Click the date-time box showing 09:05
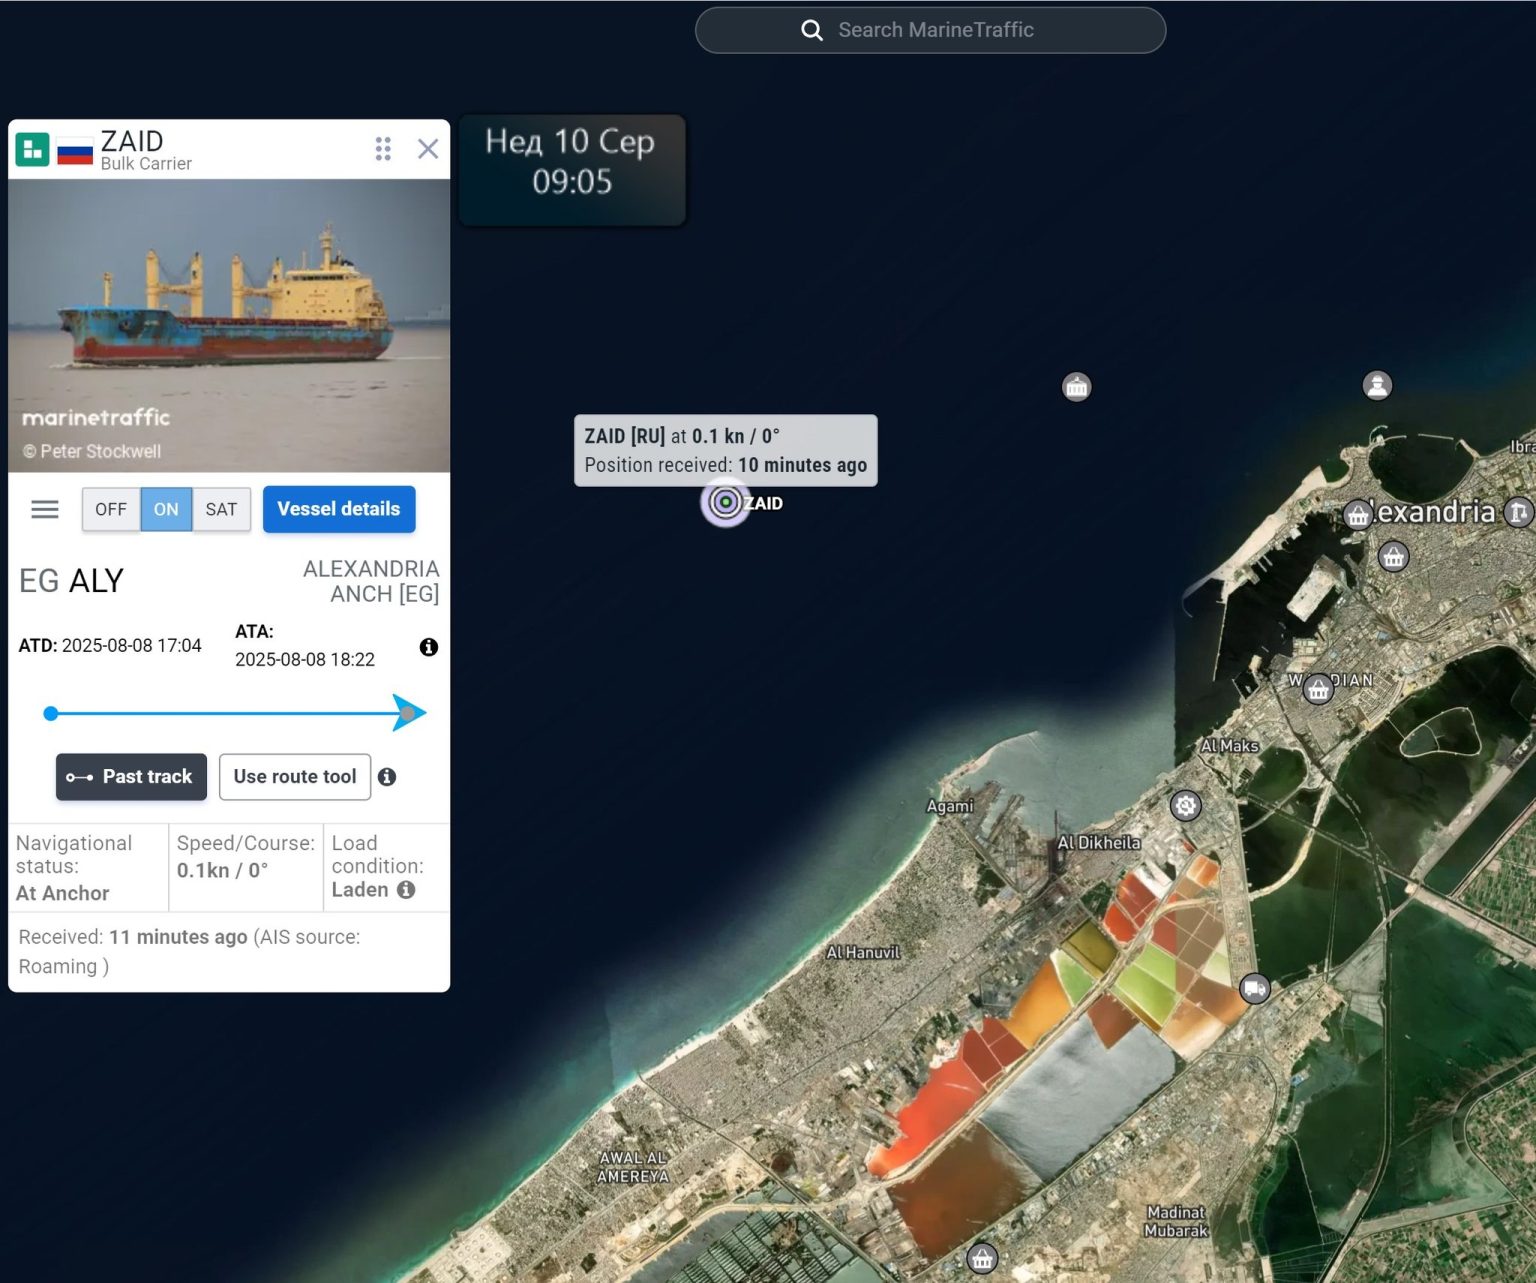 (572, 170)
